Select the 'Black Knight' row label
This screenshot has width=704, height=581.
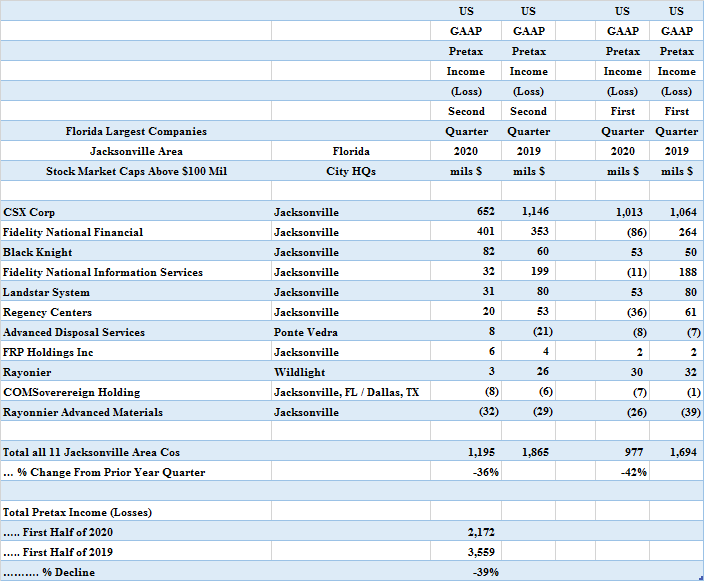pos(37,252)
